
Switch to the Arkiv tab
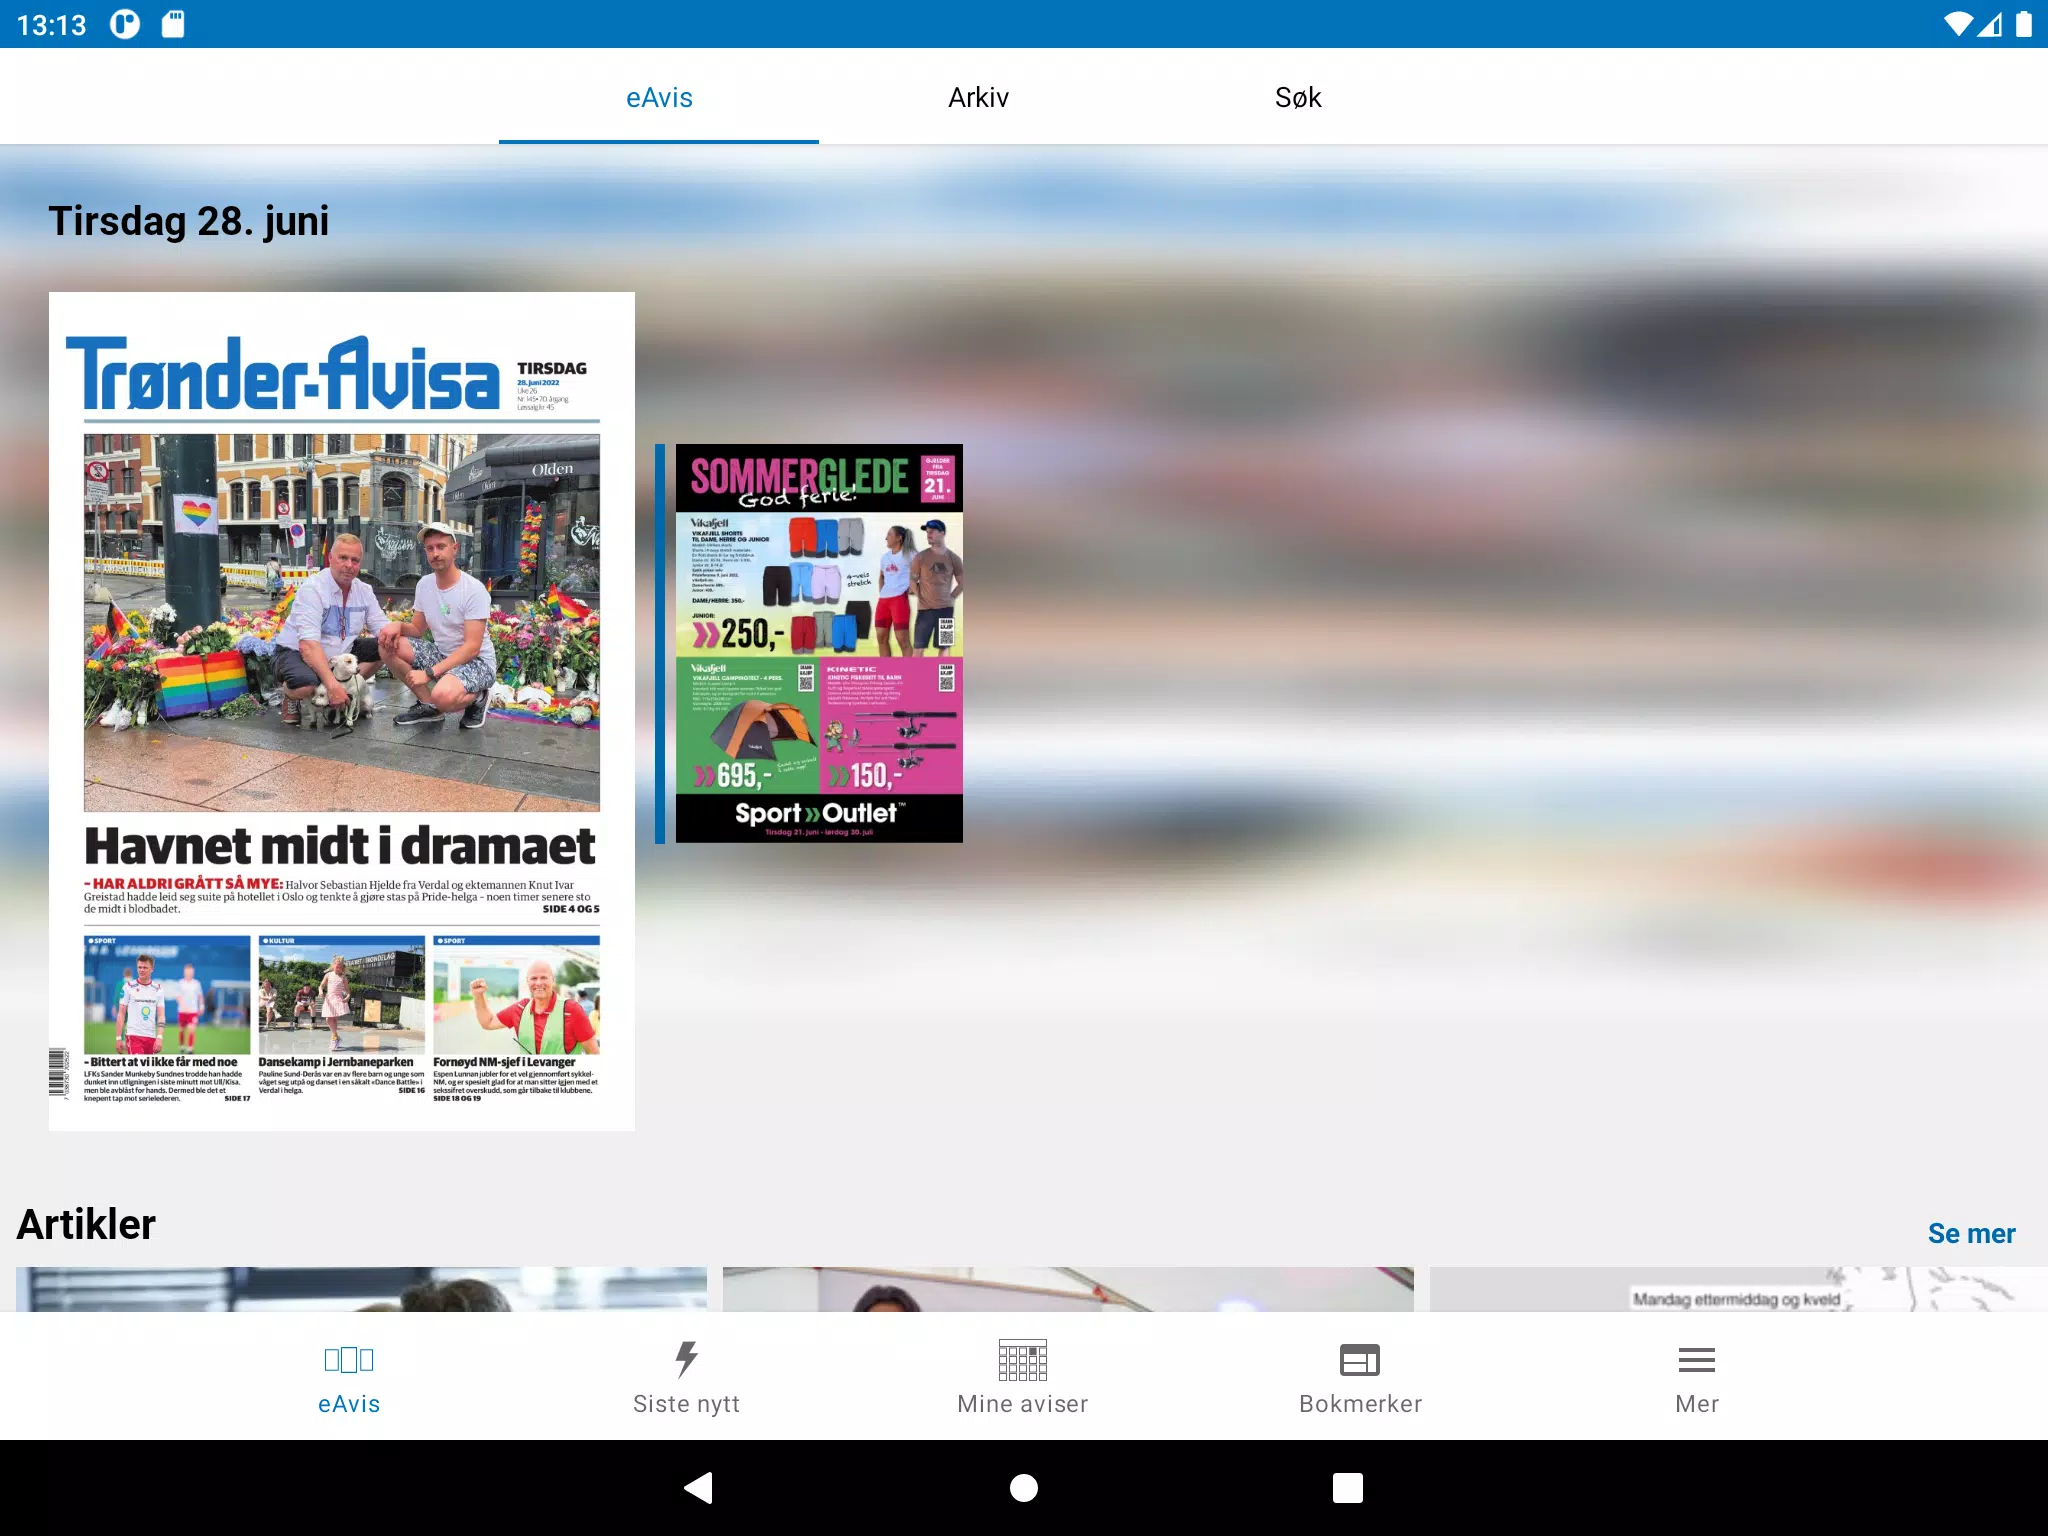click(x=978, y=98)
